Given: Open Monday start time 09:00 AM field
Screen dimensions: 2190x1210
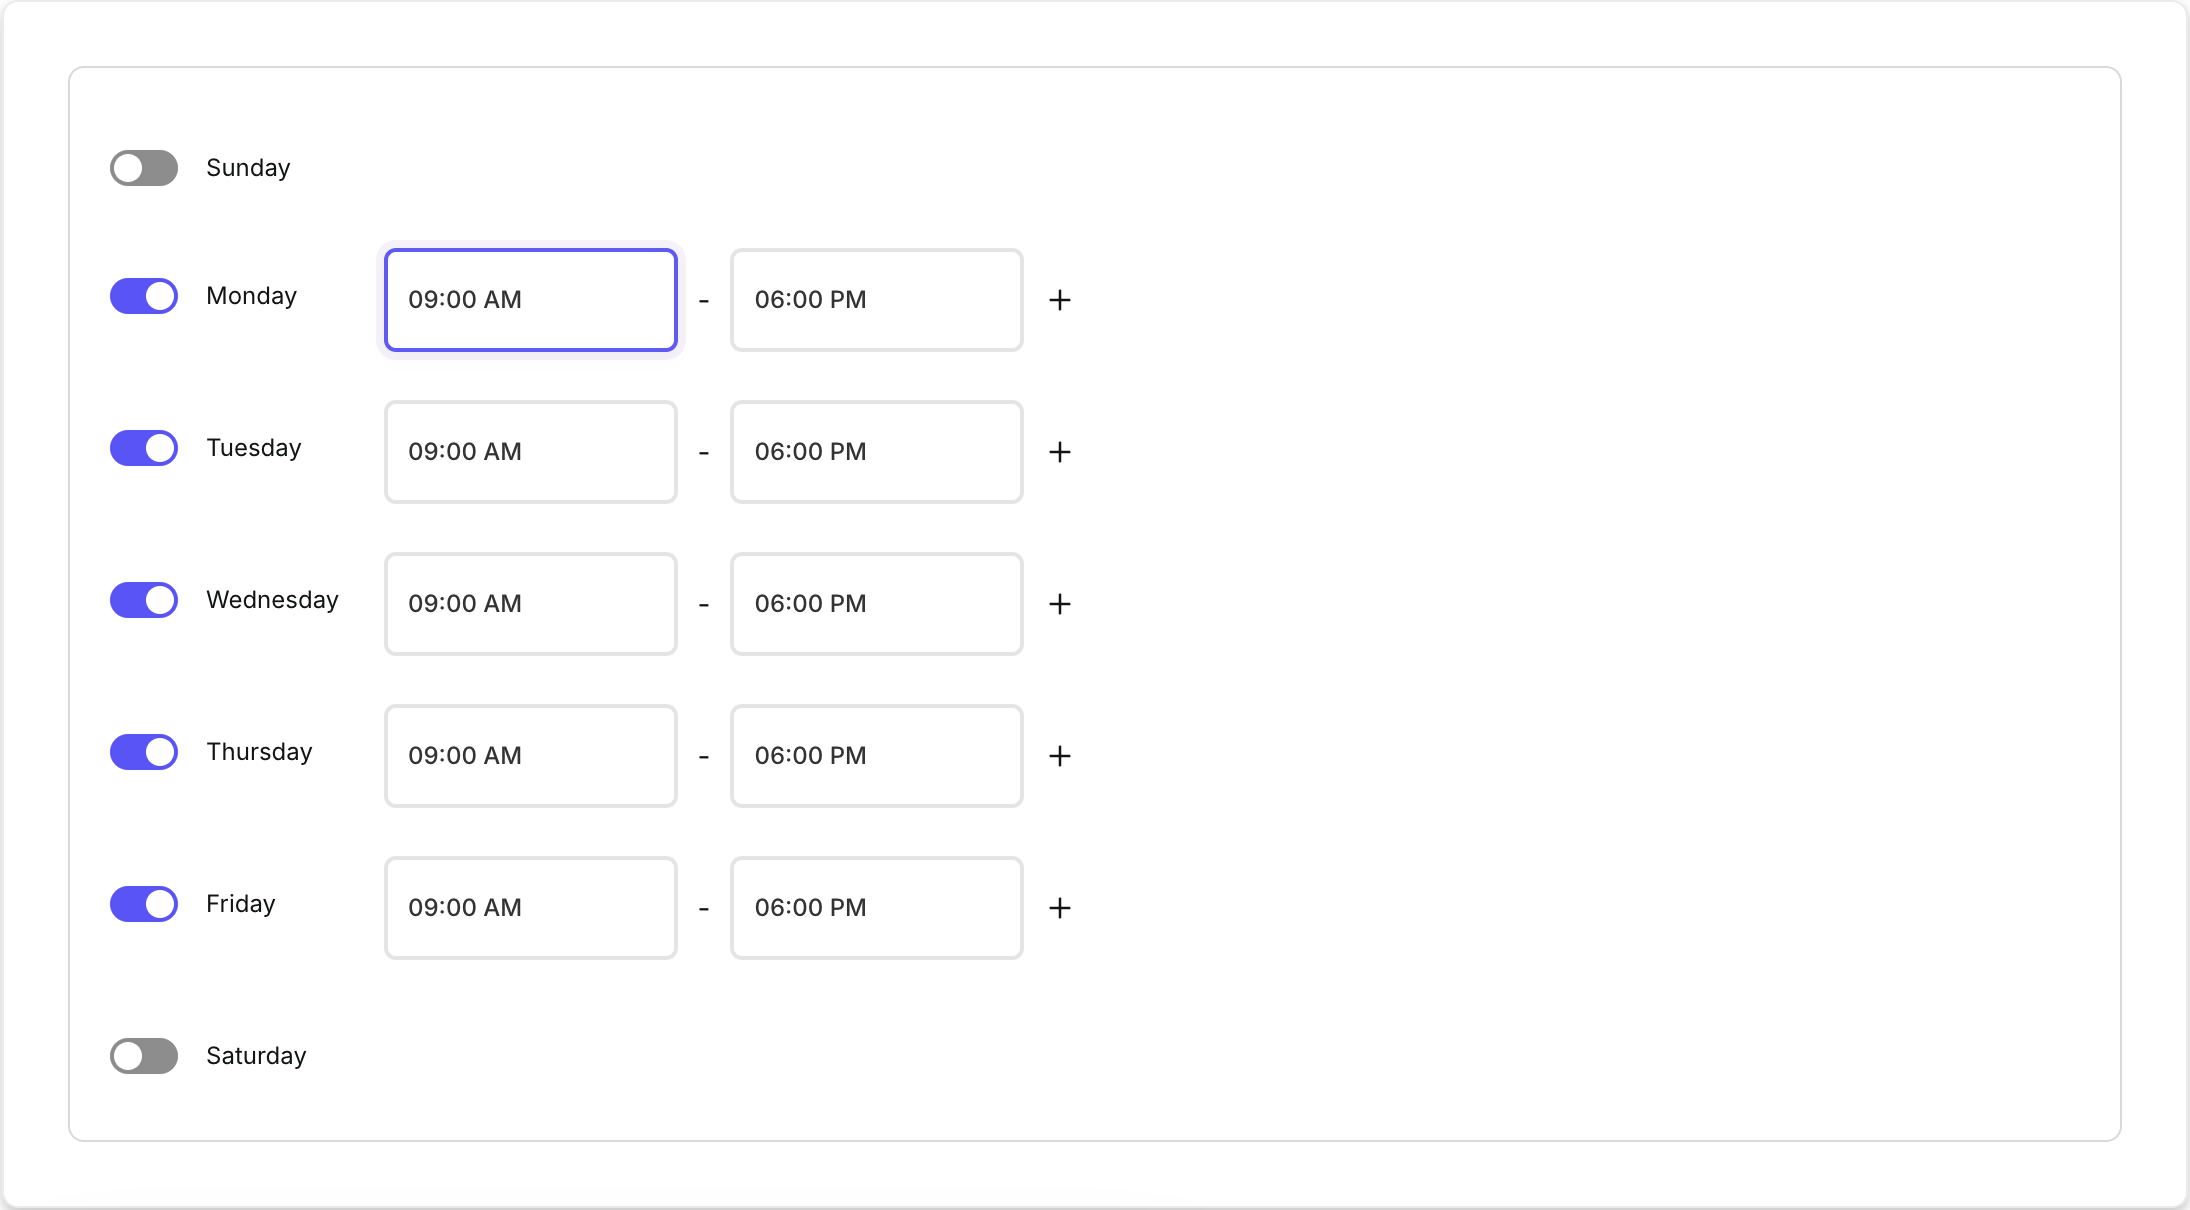Looking at the screenshot, I should (531, 300).
